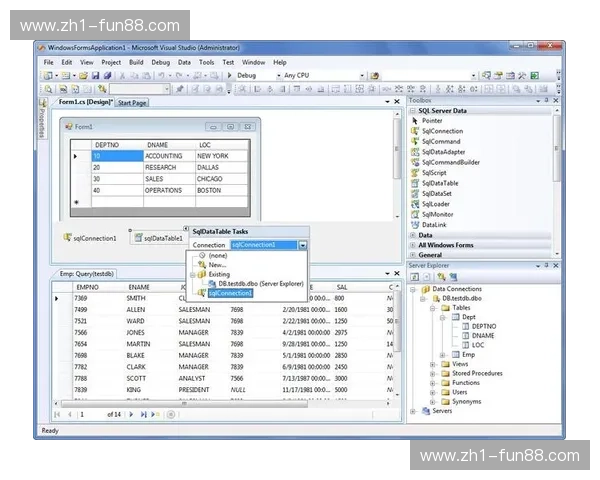600x480 pixels.
Task: Collapse the SQL Server Data toolbox group
Action: click(413, 111)
